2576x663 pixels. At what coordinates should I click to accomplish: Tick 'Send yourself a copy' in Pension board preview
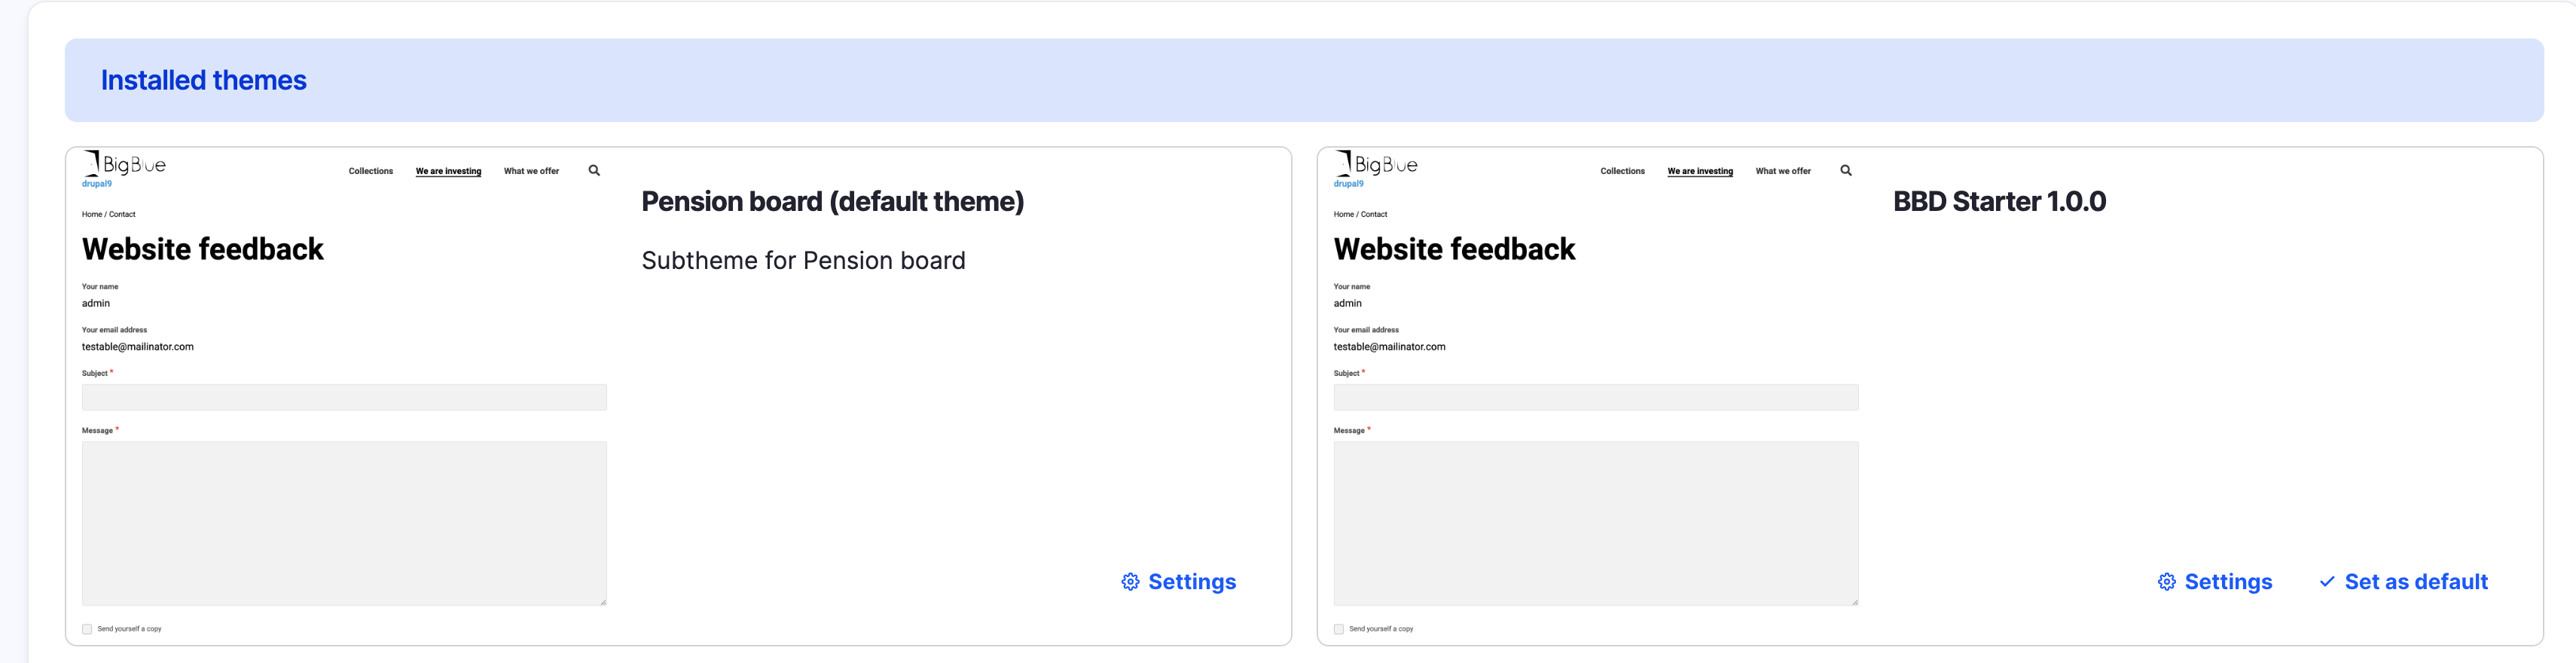[87, 629]
